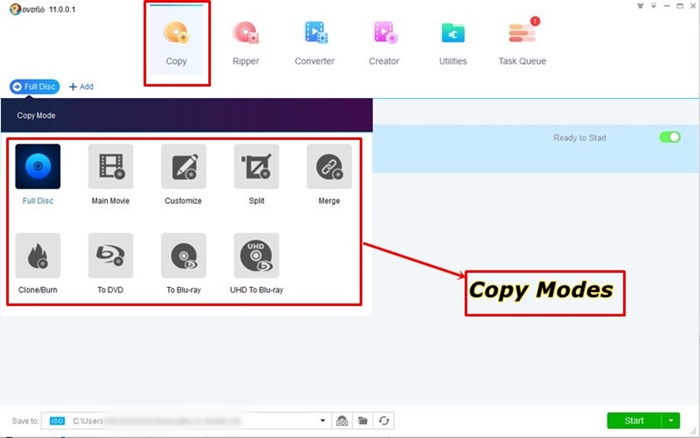Click the Add source button
Viewport: 700px width, 438px height.
pos(81,87)
